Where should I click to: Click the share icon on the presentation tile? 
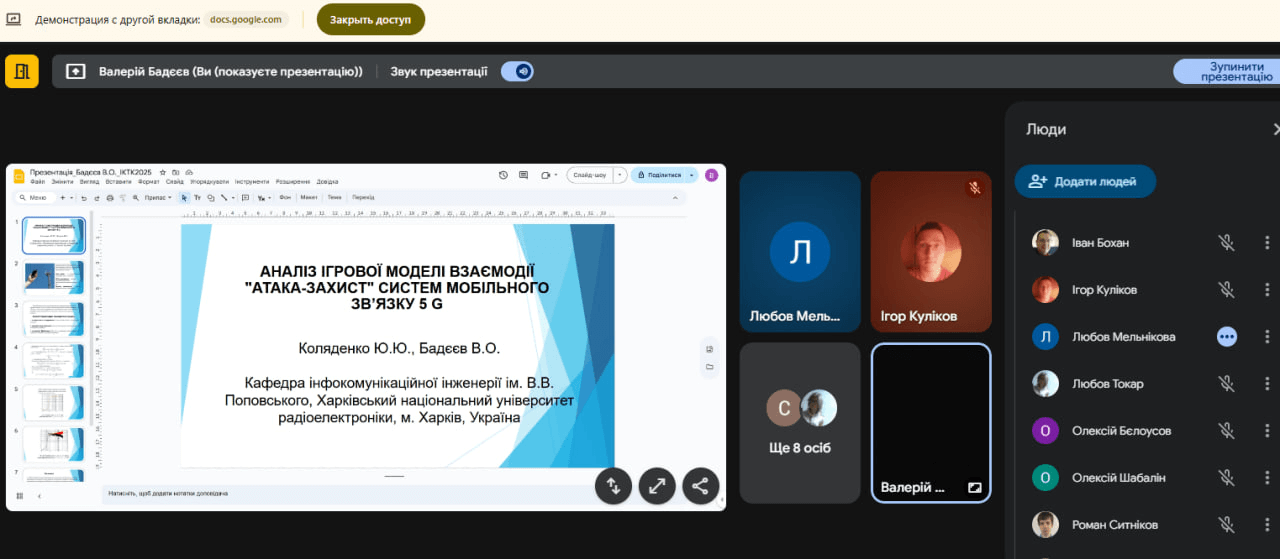click(700, 486)
